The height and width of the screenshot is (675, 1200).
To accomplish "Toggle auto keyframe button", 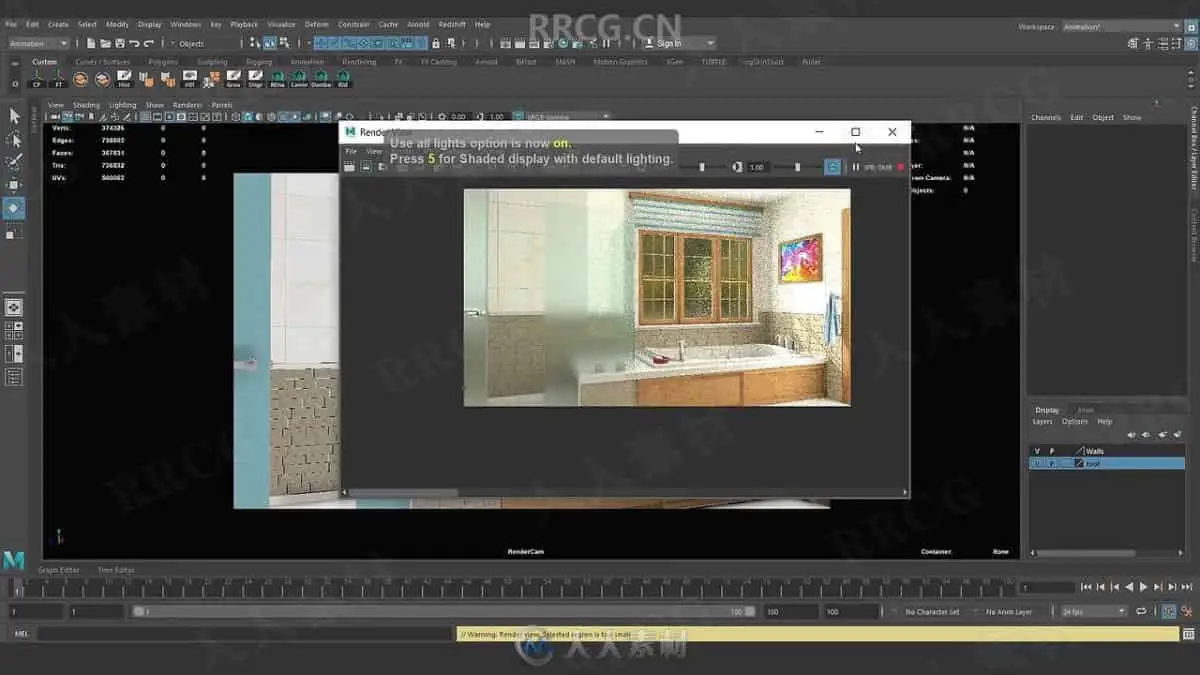I will (x=1168, y=611).
